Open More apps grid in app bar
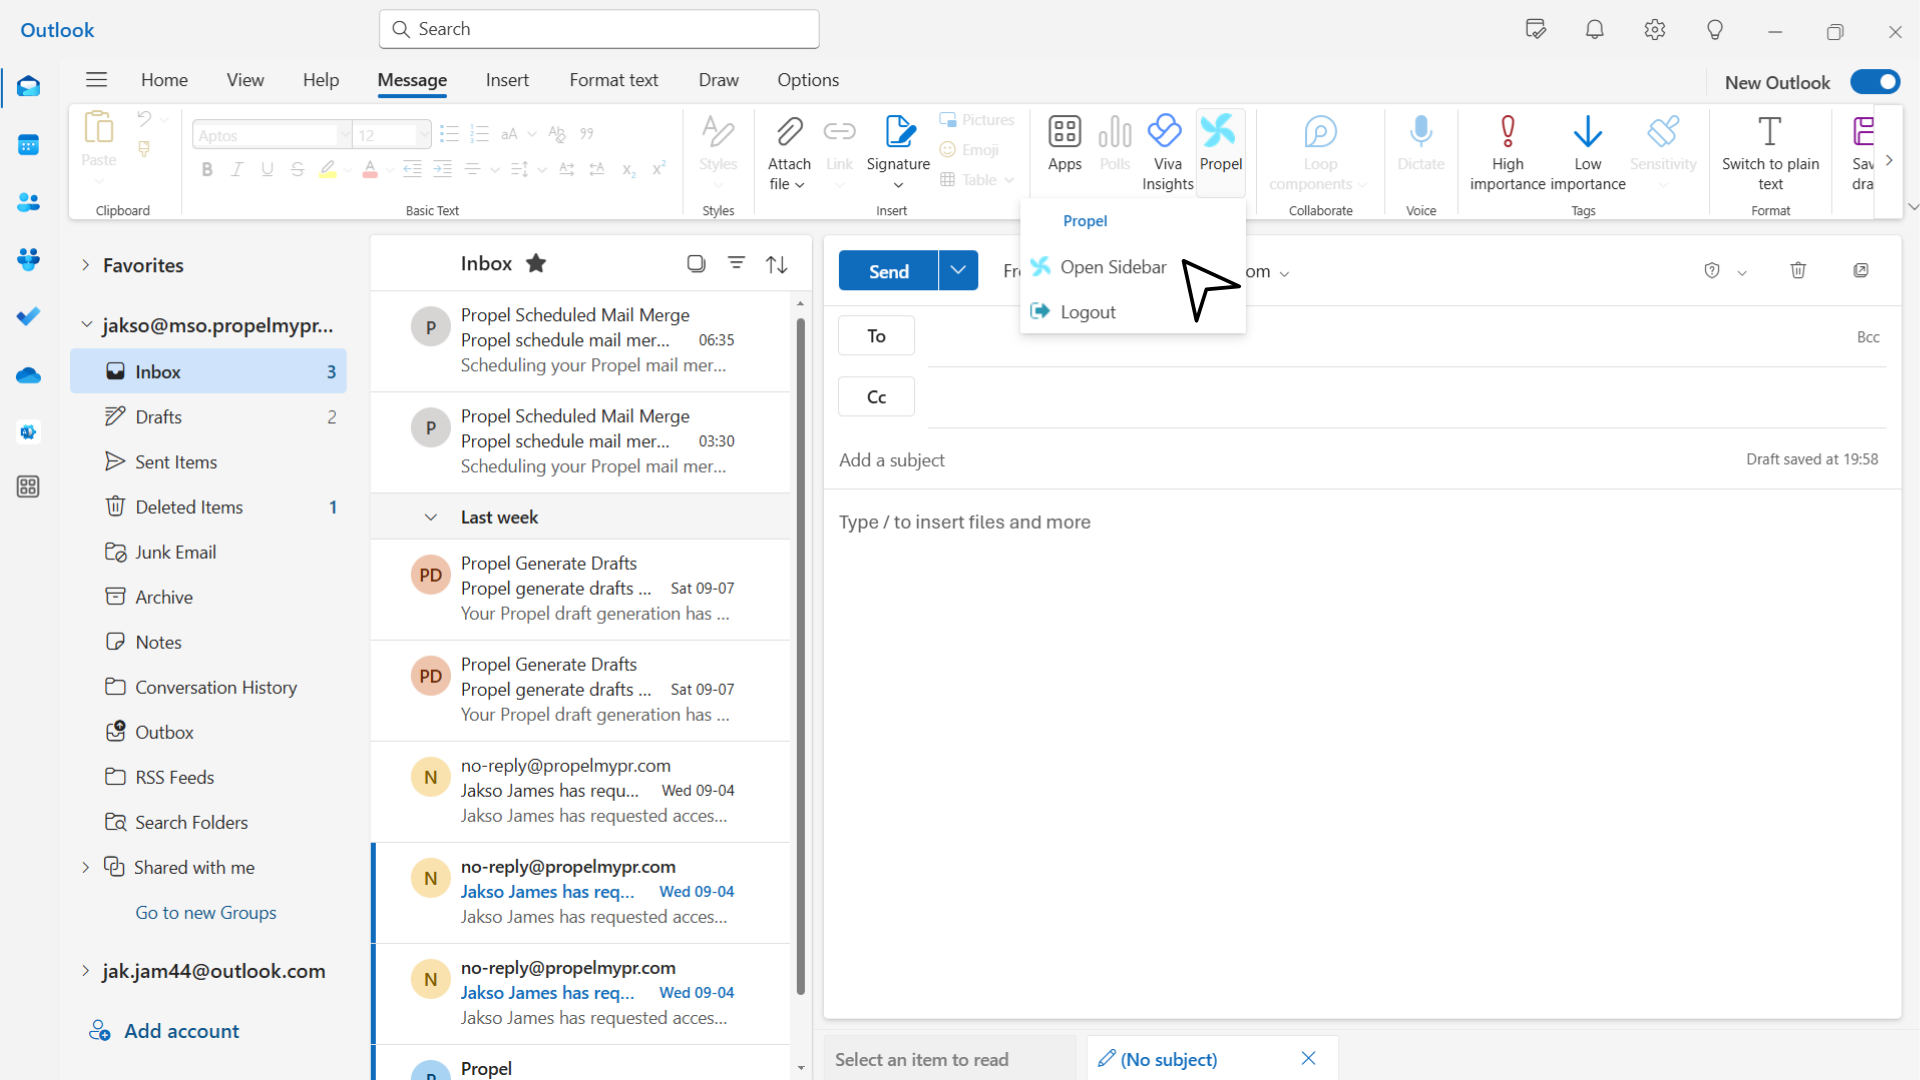Image resolution: width=1920 pixels, height=1080 pixels. [28, 487]
